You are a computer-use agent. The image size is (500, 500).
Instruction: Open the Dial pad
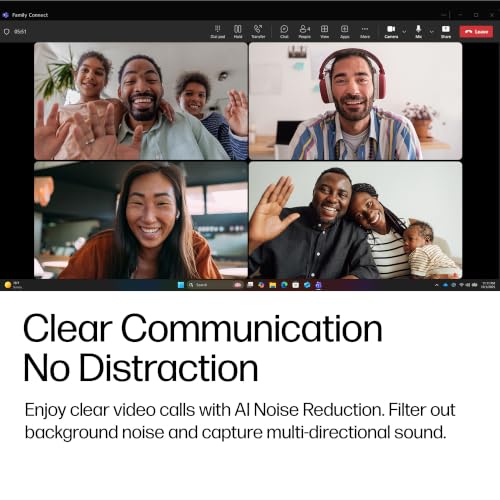click(218, 32)
